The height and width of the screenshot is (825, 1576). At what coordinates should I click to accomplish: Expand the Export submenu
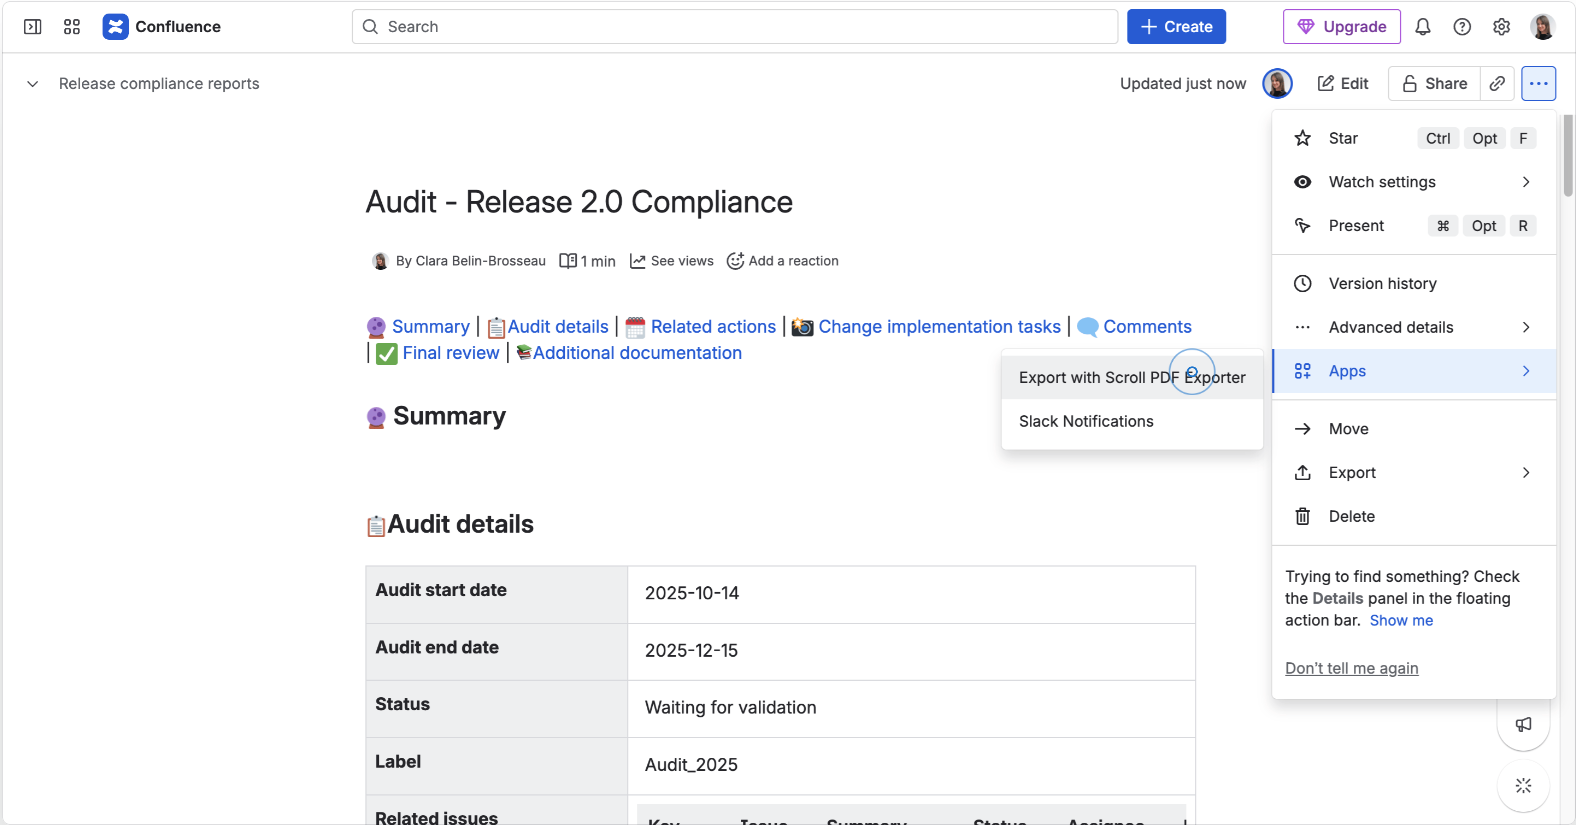1413,473
